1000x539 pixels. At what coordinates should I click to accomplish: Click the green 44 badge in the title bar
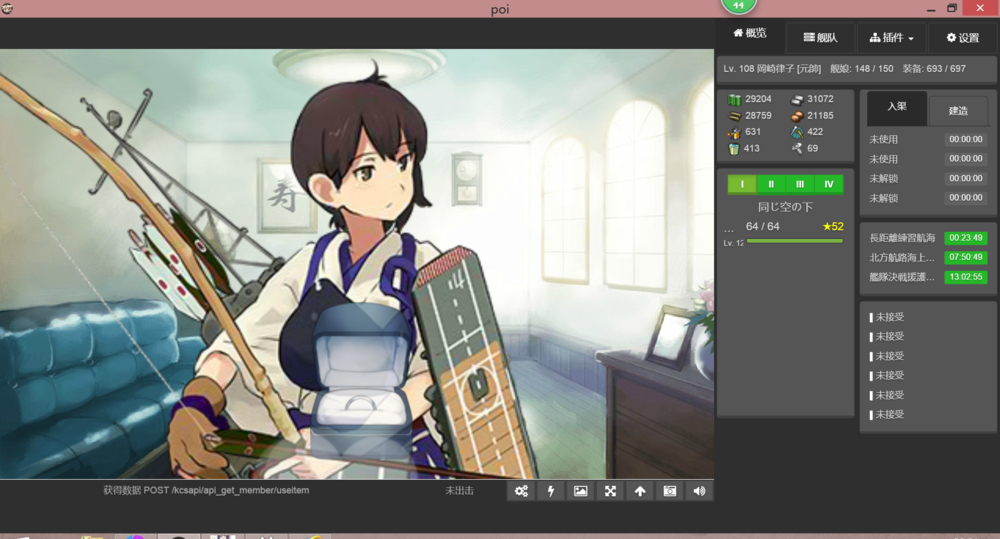pos(739,5)
